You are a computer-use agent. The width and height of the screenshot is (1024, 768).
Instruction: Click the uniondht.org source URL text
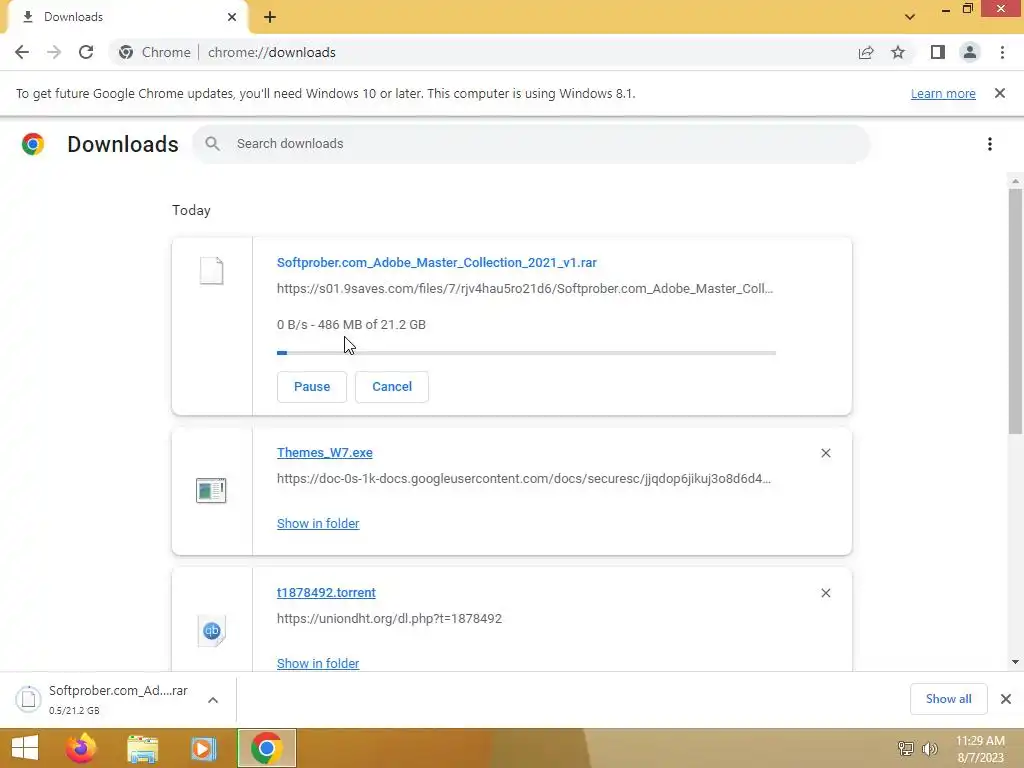click(389, 618)
